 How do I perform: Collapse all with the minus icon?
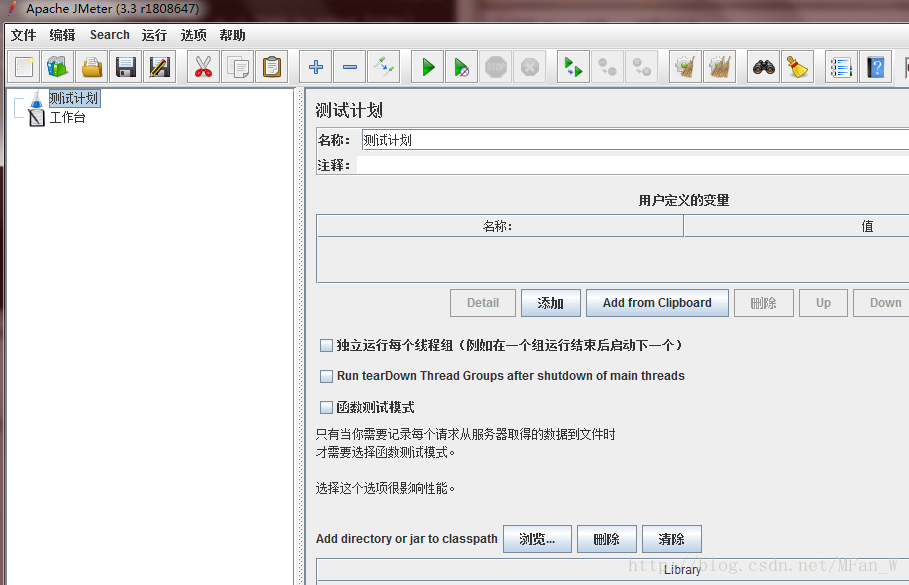click(x=350, y=67)
